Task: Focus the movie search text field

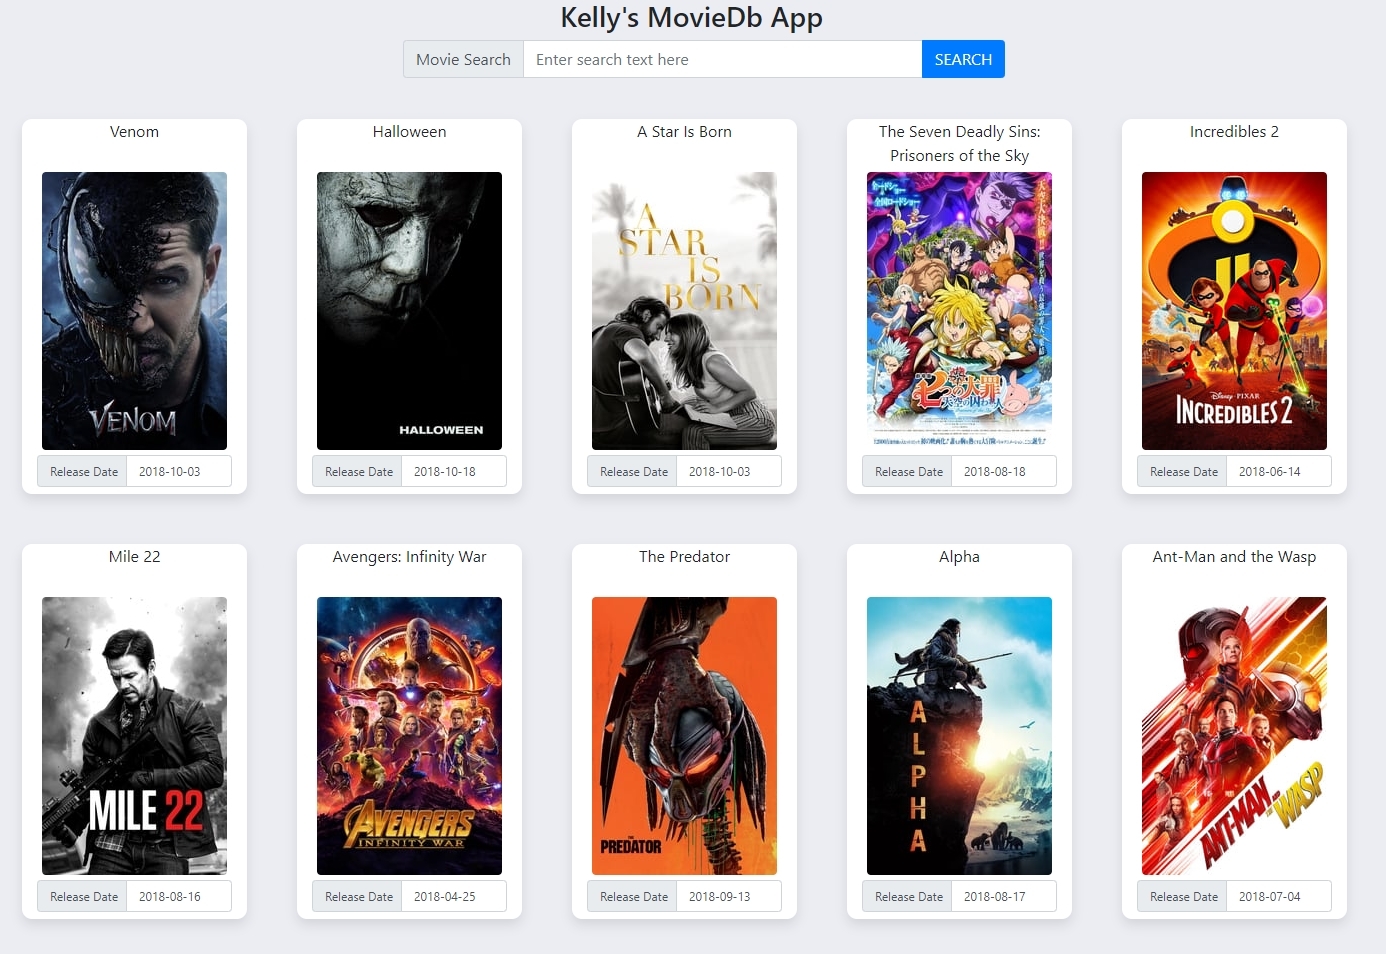Action: (722, 59)
